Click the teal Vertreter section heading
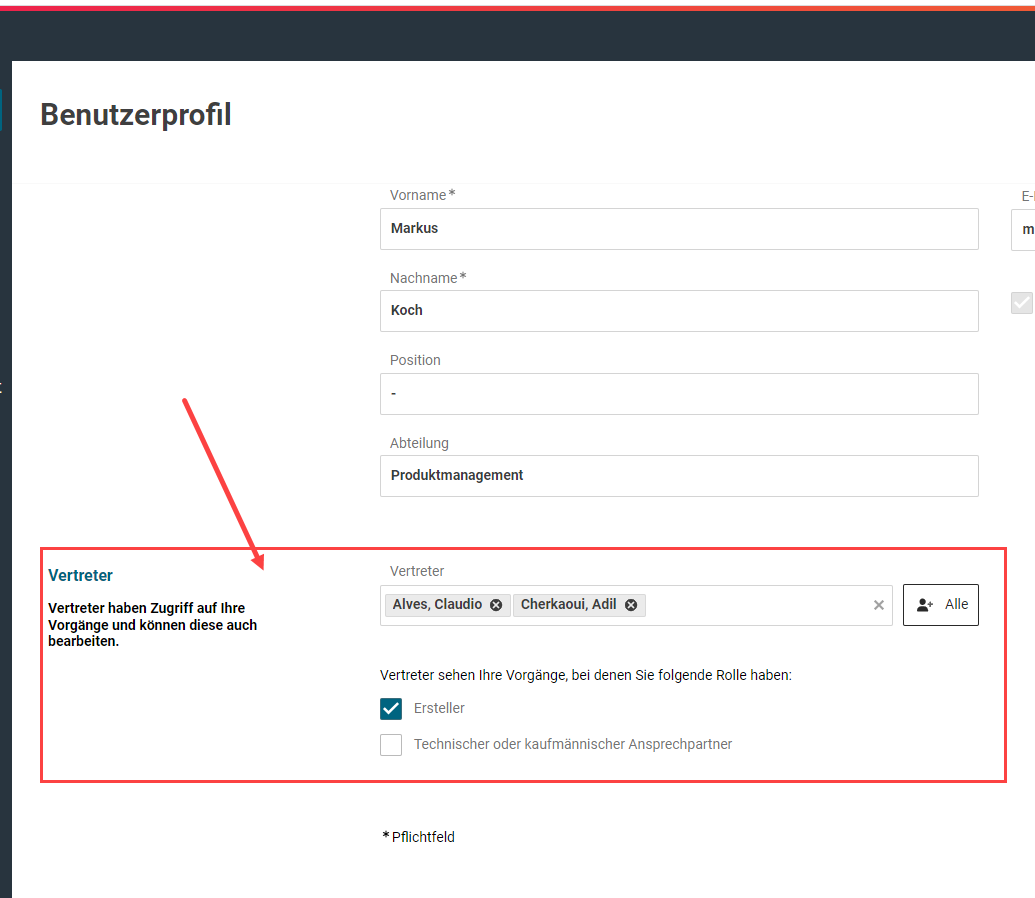Screen dimensions: 1035x898 pos(81,576)
